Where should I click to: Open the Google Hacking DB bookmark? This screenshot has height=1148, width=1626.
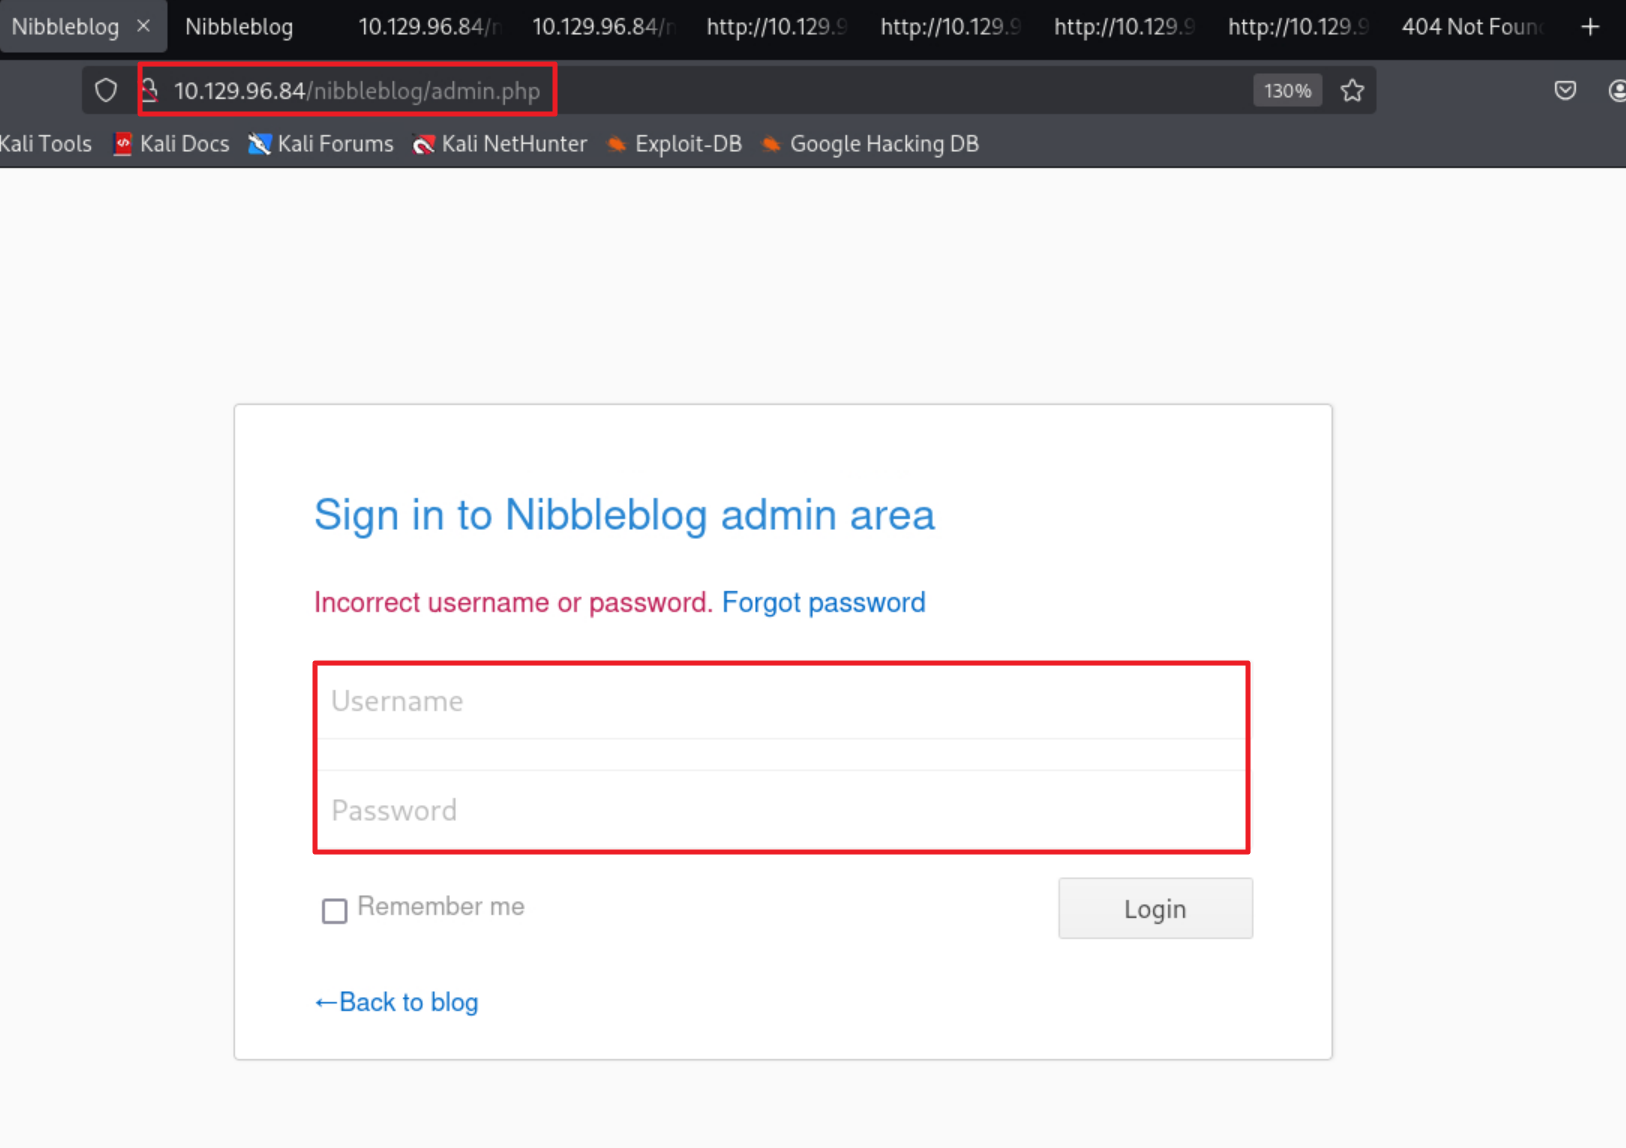click(871, 144)
